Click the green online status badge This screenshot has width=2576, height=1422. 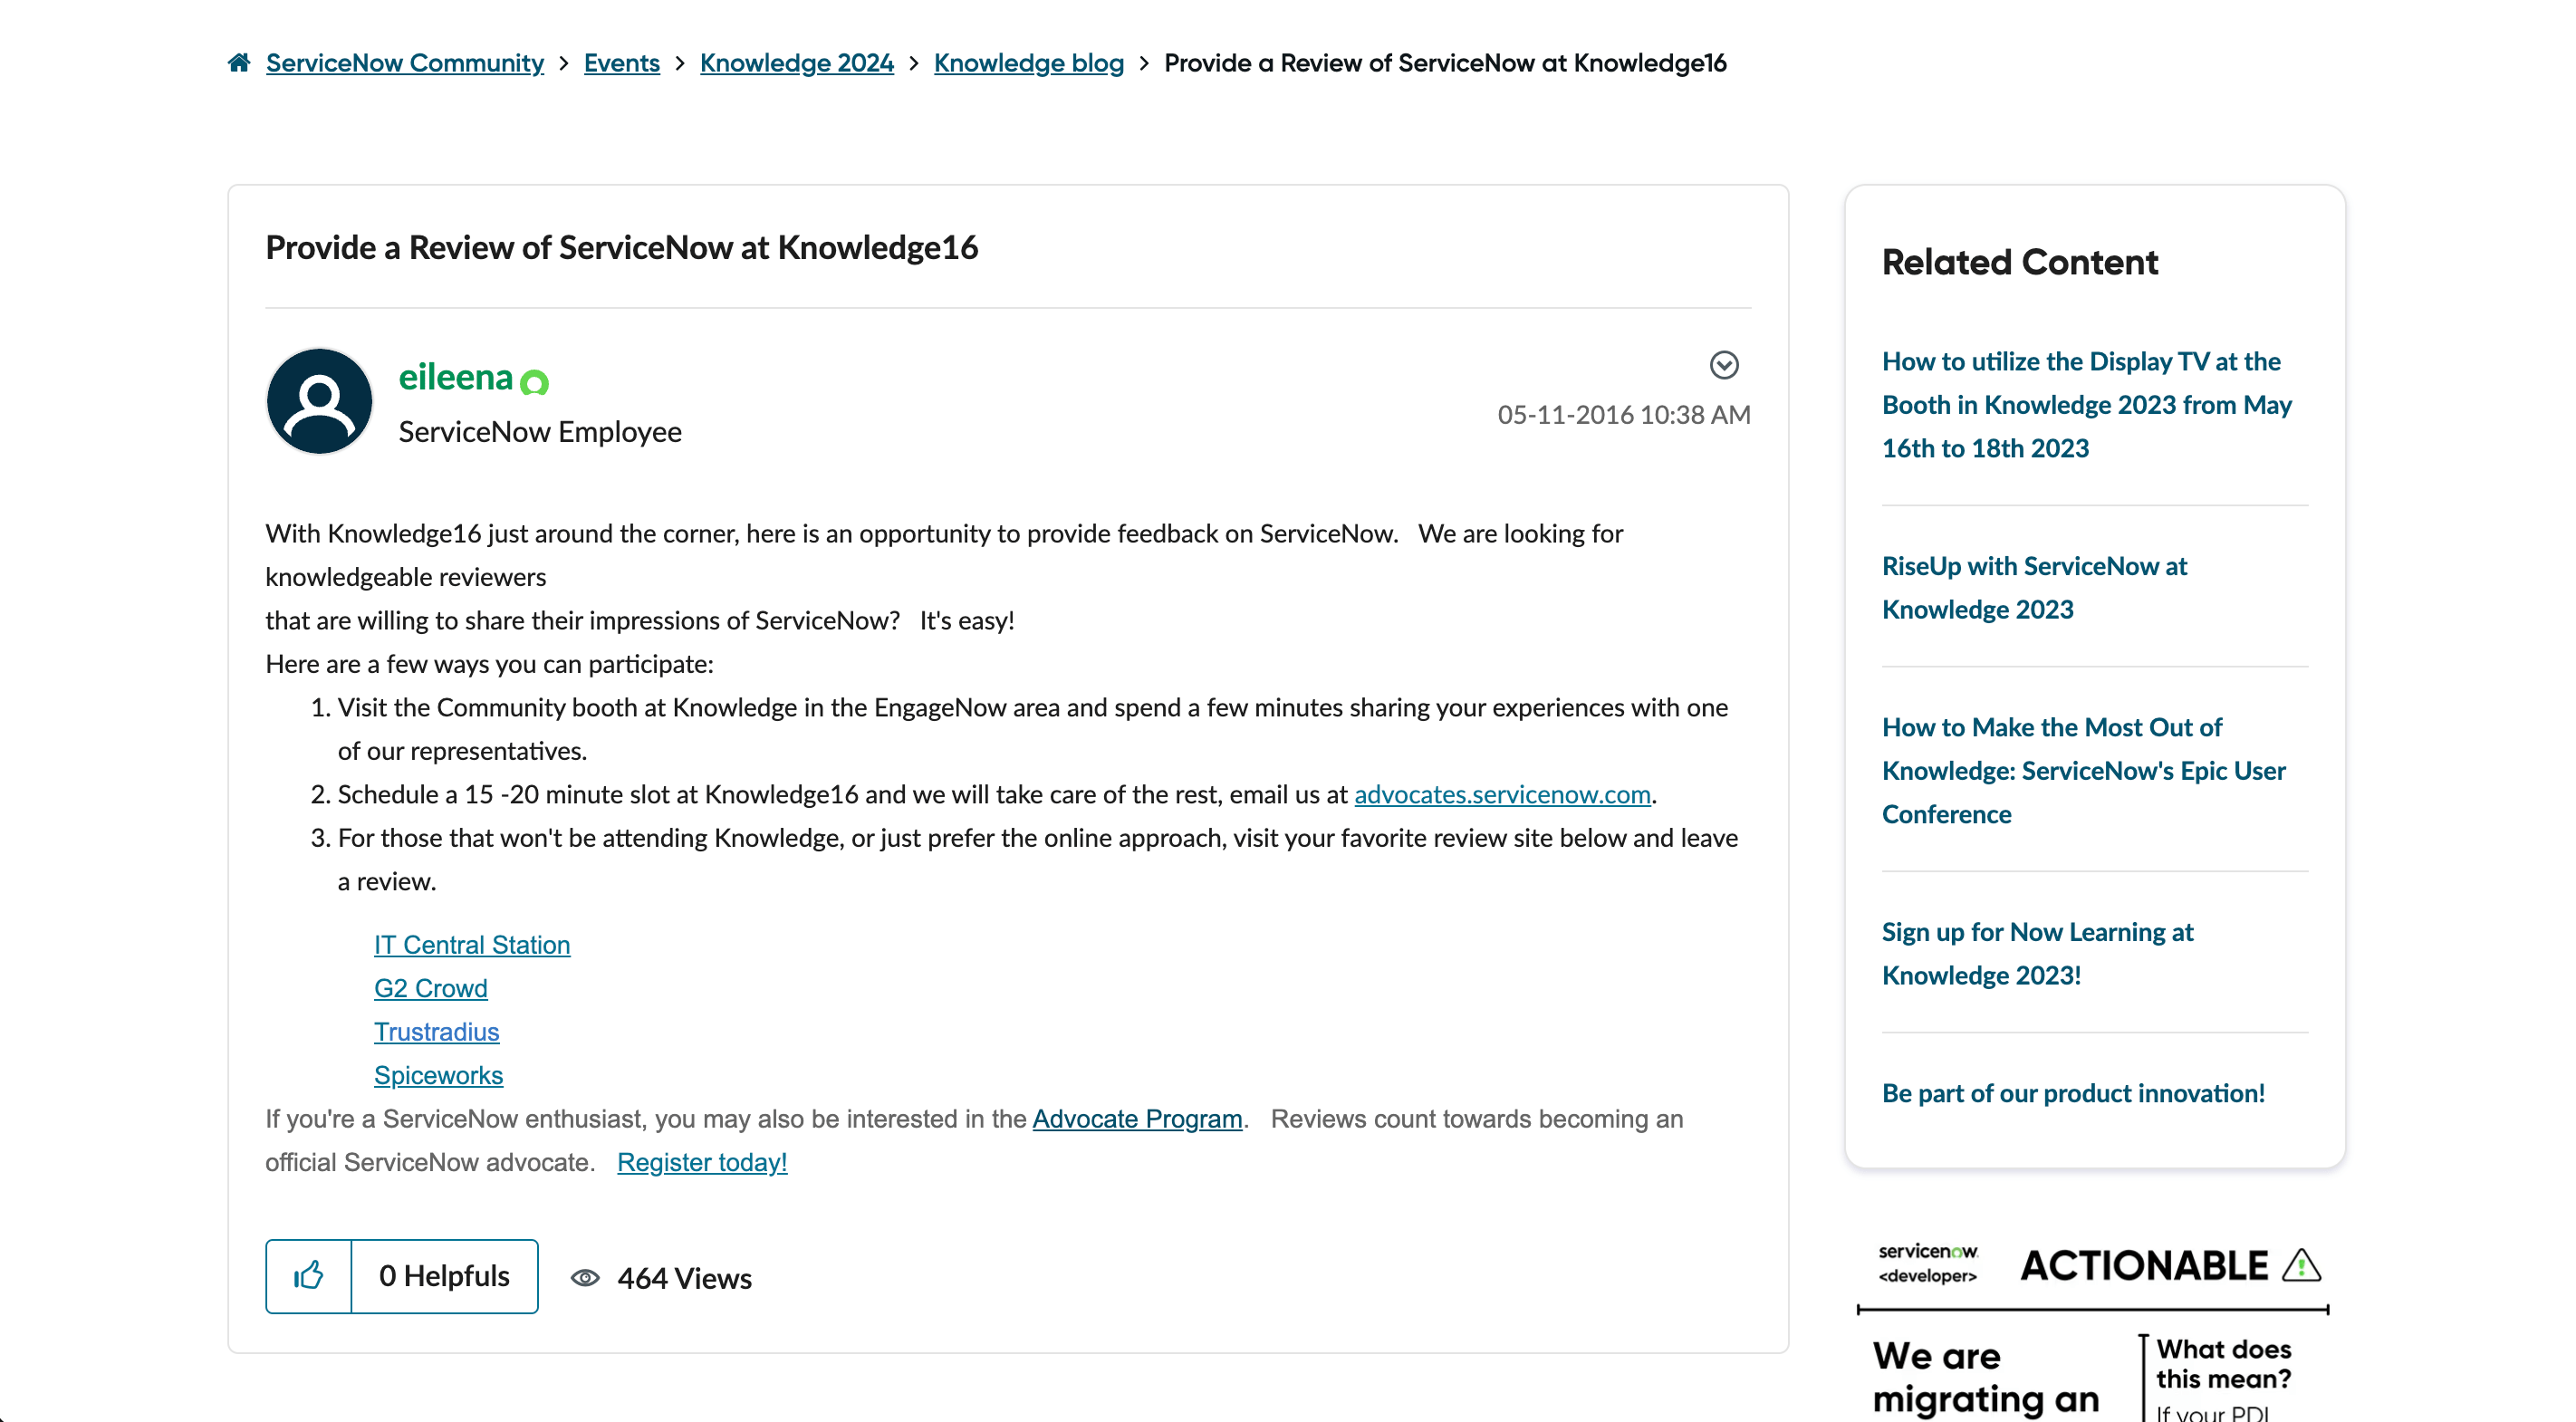(x=535, y=382)
